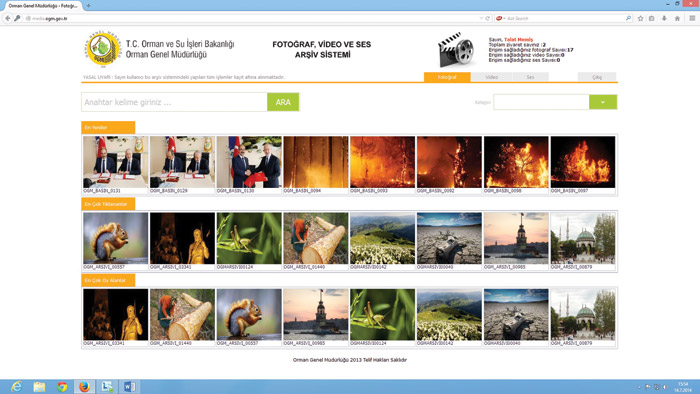This screenshot has width=700, height=394.
Task: Open File Explorer from the taskbar
Action: click(39, 386)
